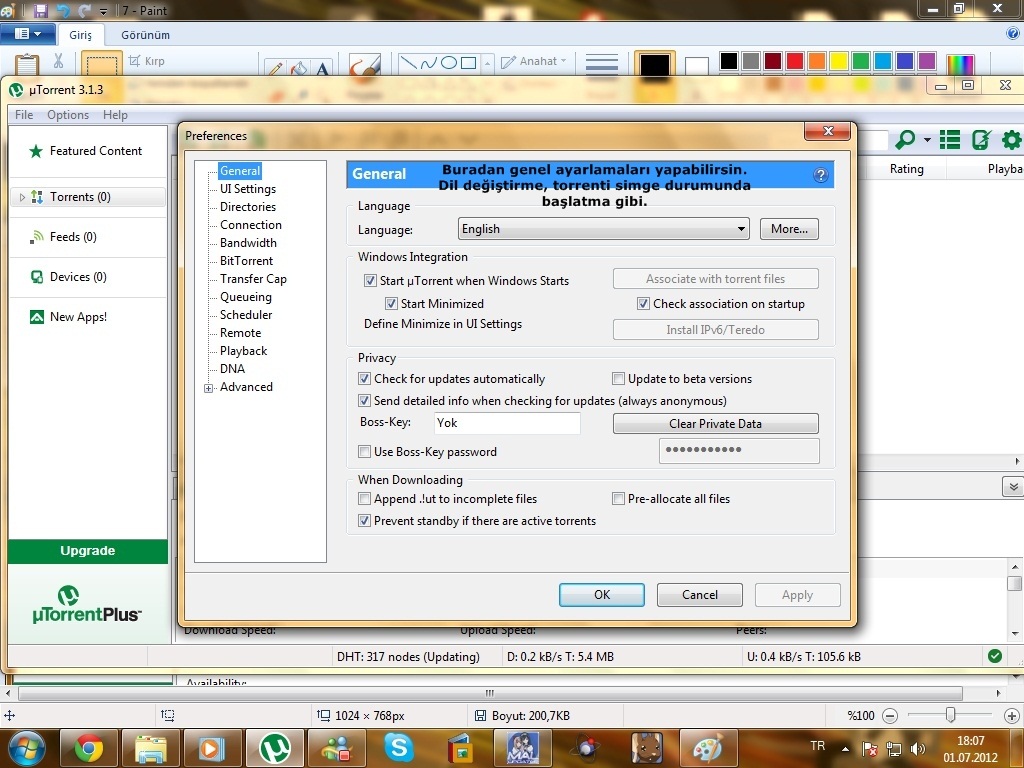Viewport: 1024px width, 768px height.
Task: Choose the line shape in Paint
Action: (409, 63)
